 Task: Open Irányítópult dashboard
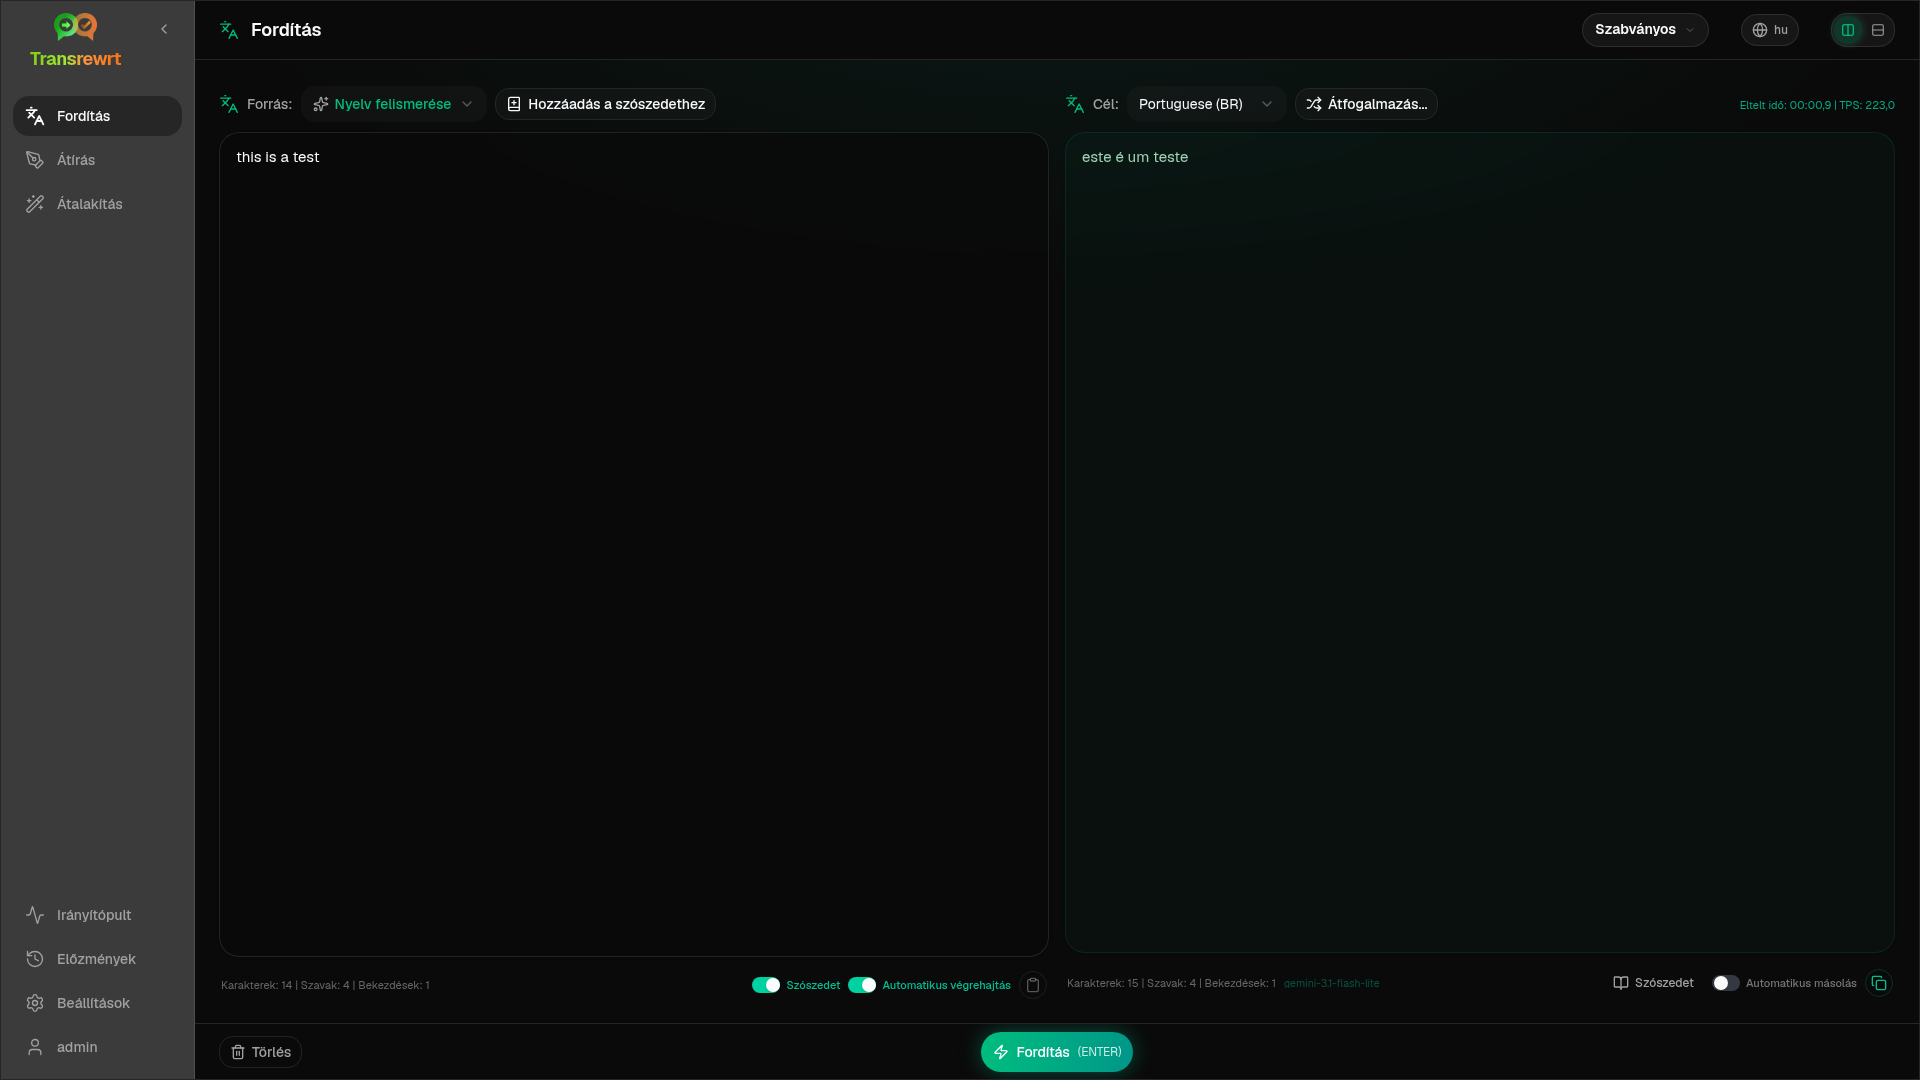coord(97,915)
